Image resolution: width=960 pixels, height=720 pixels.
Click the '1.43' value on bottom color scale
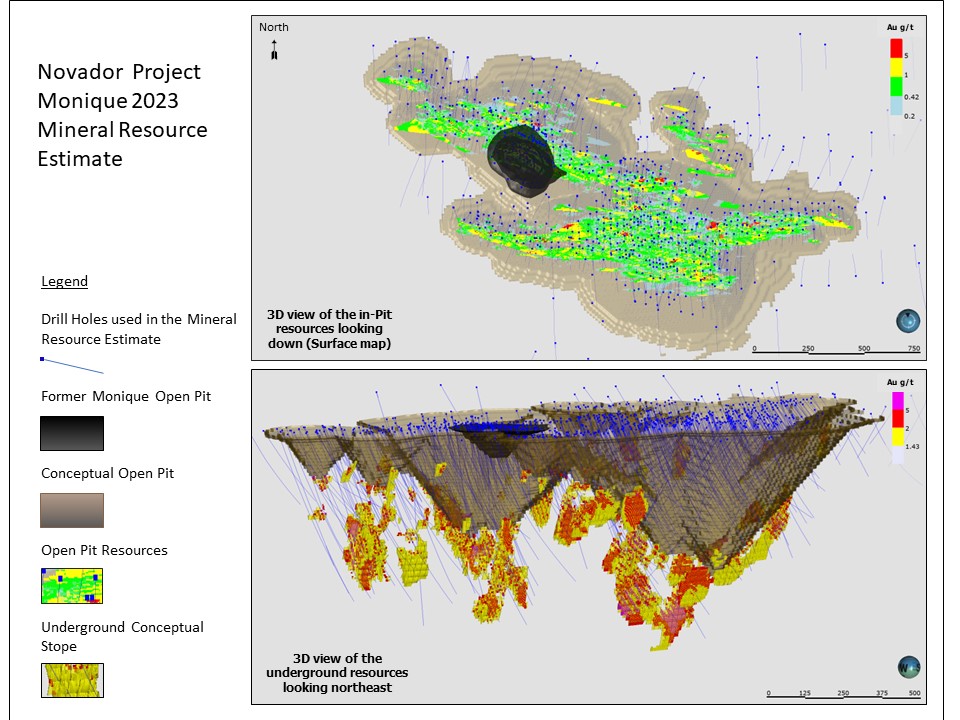pos(912,446)
